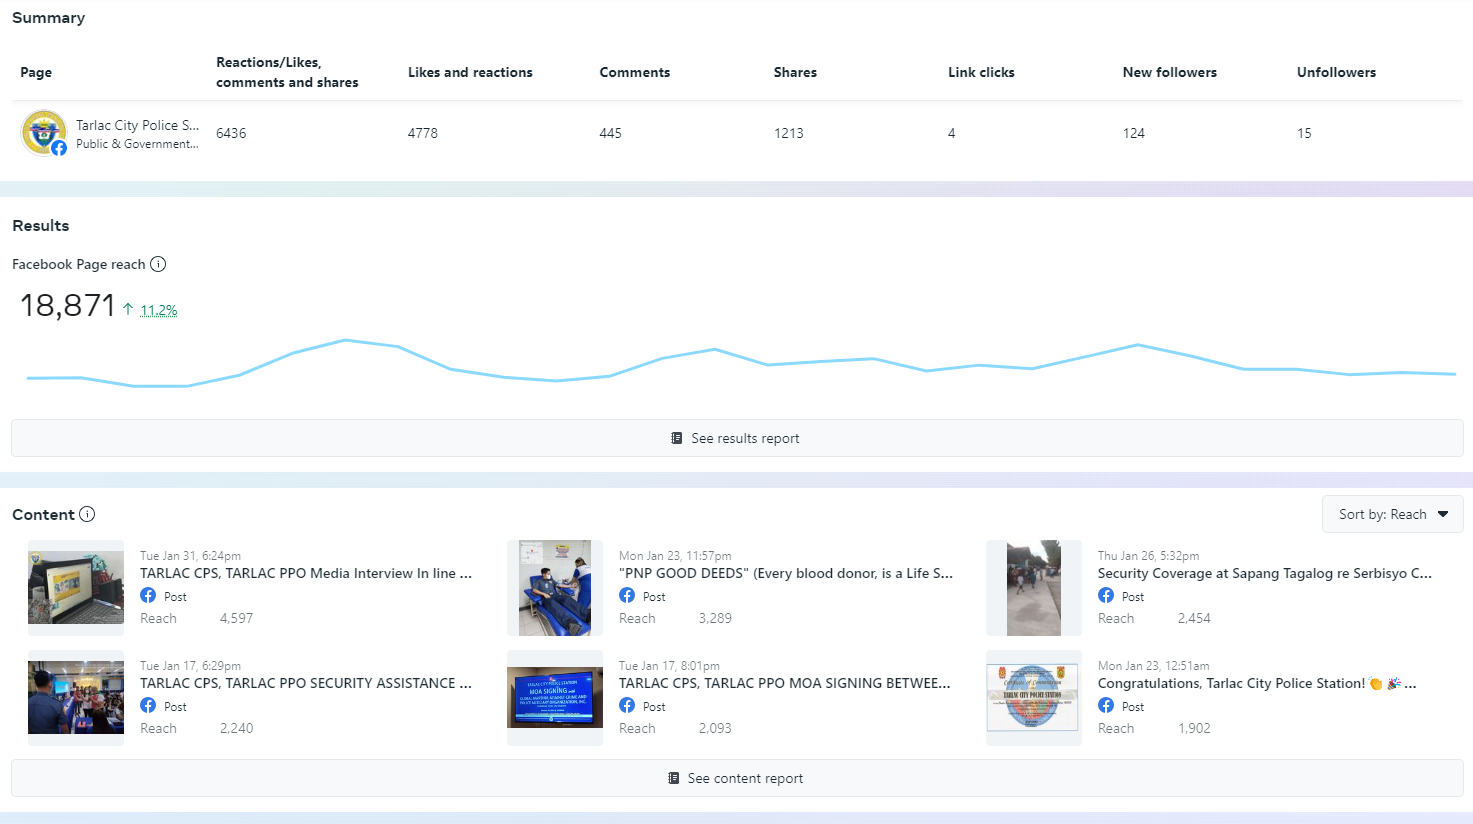The image size is (1473, 824).
Task: Click info icon next to Facebook Page reach
Action: point(158,264)
